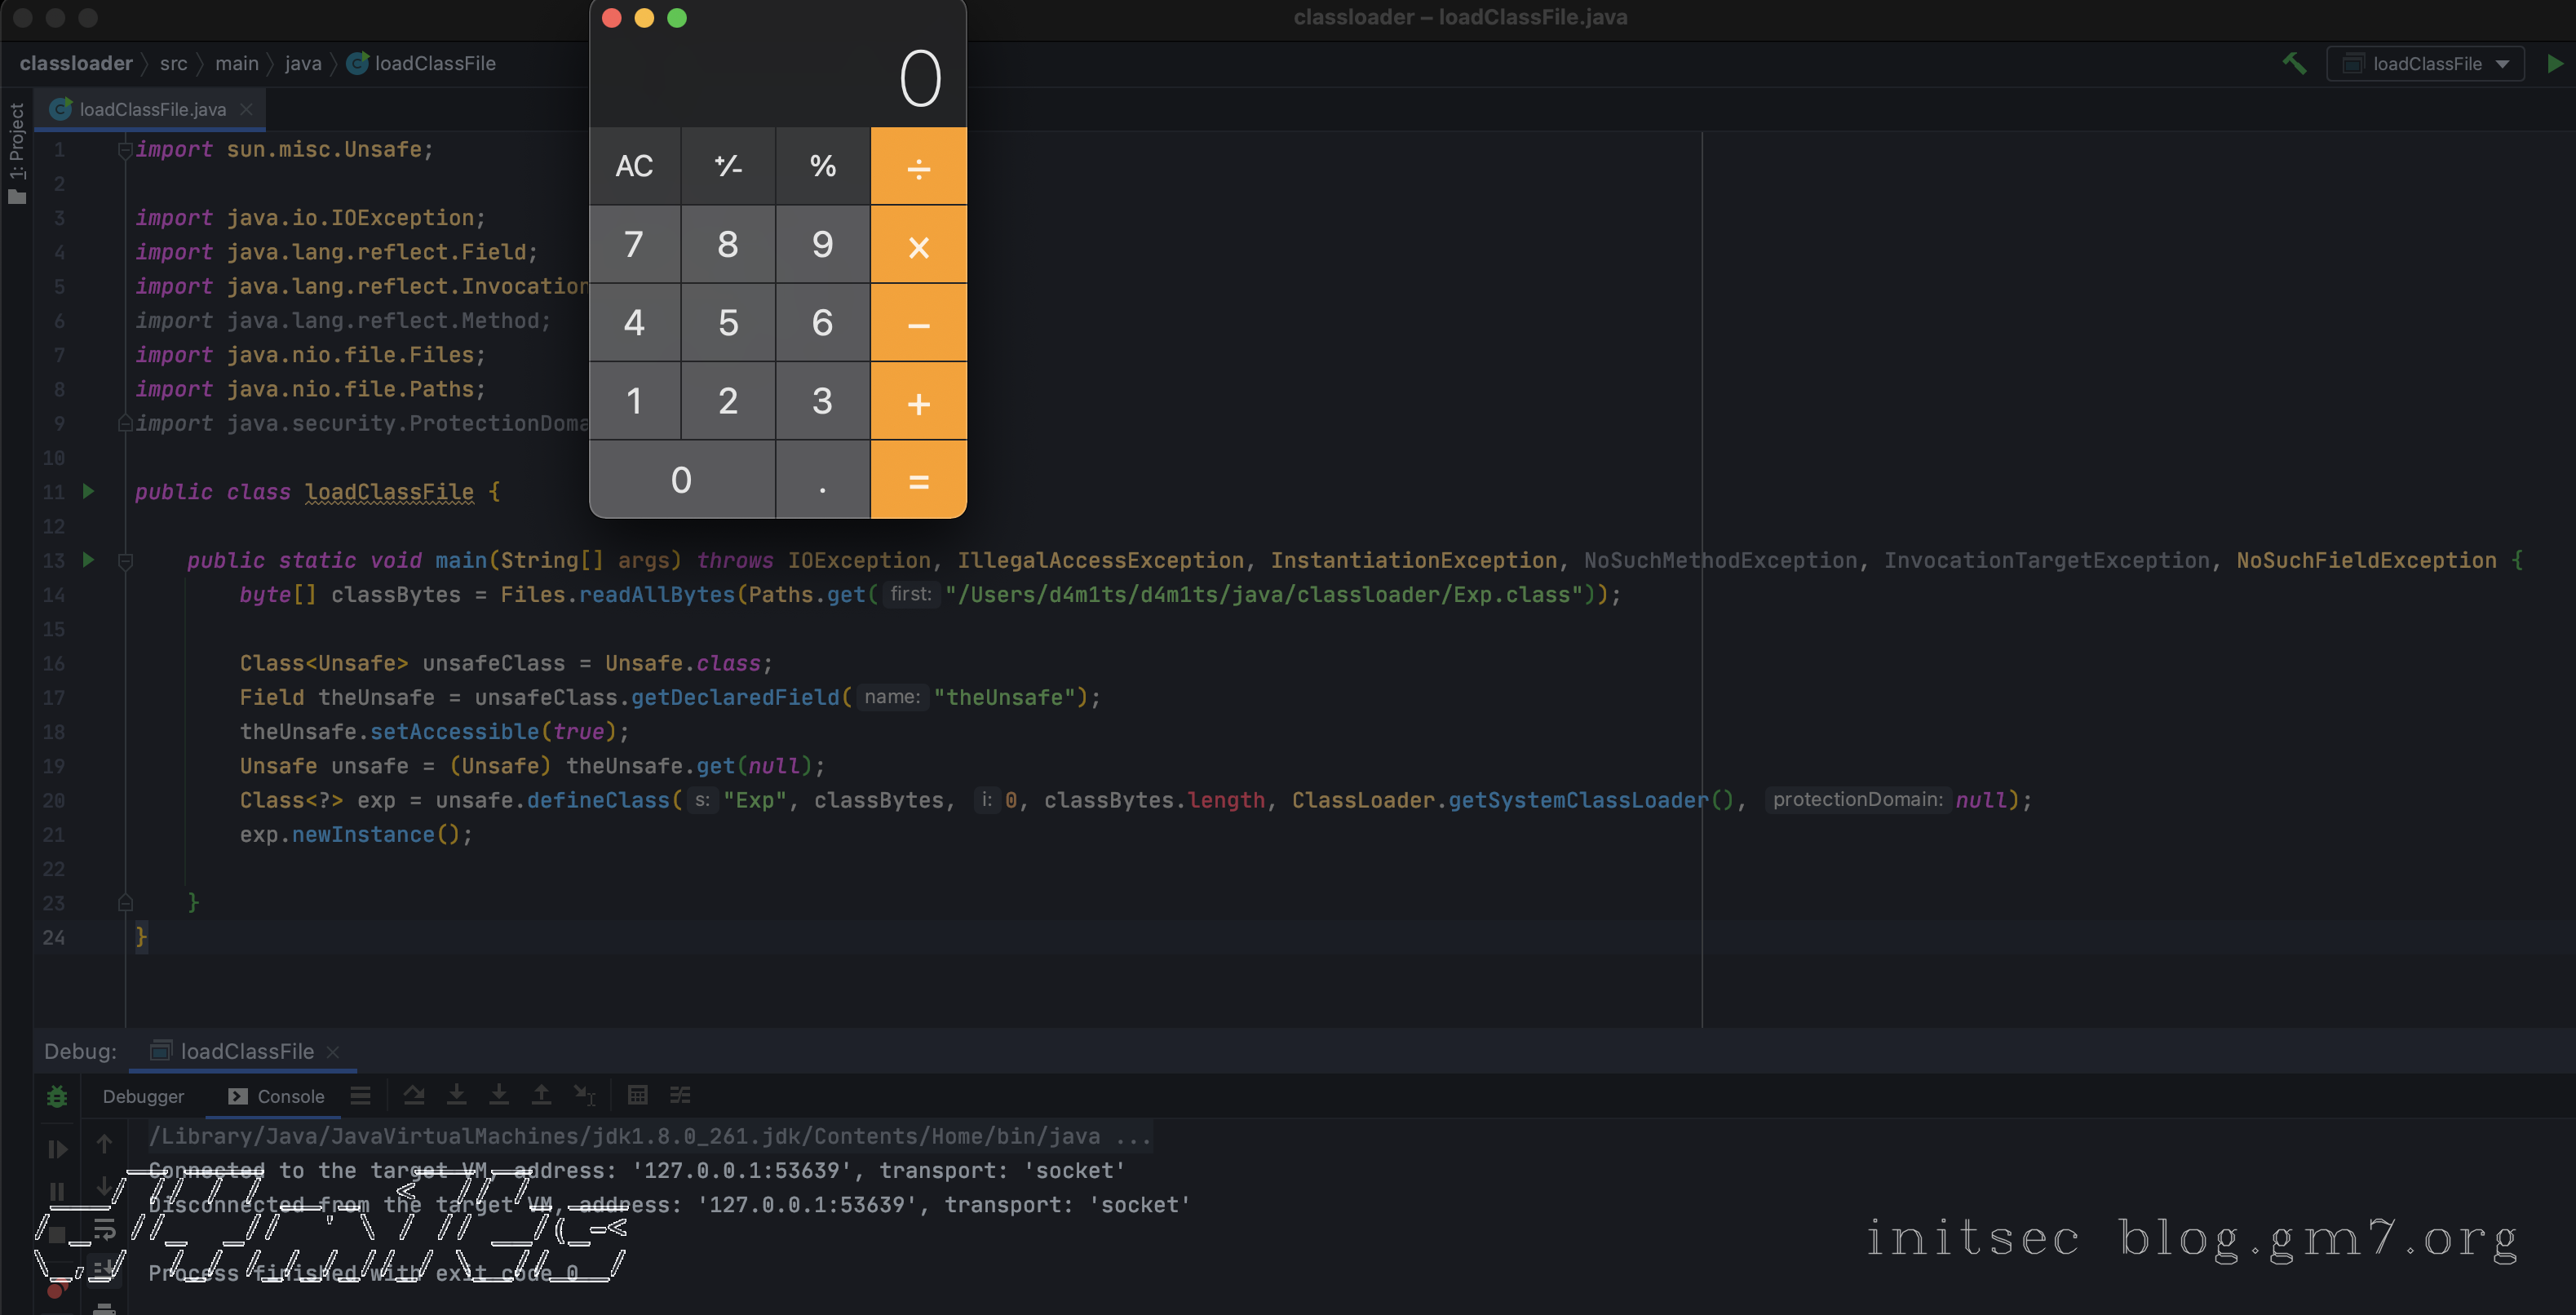Click the Resume Program icon in debug sidebar
Screen dimensions: 2576x1315
(57, 1149)
